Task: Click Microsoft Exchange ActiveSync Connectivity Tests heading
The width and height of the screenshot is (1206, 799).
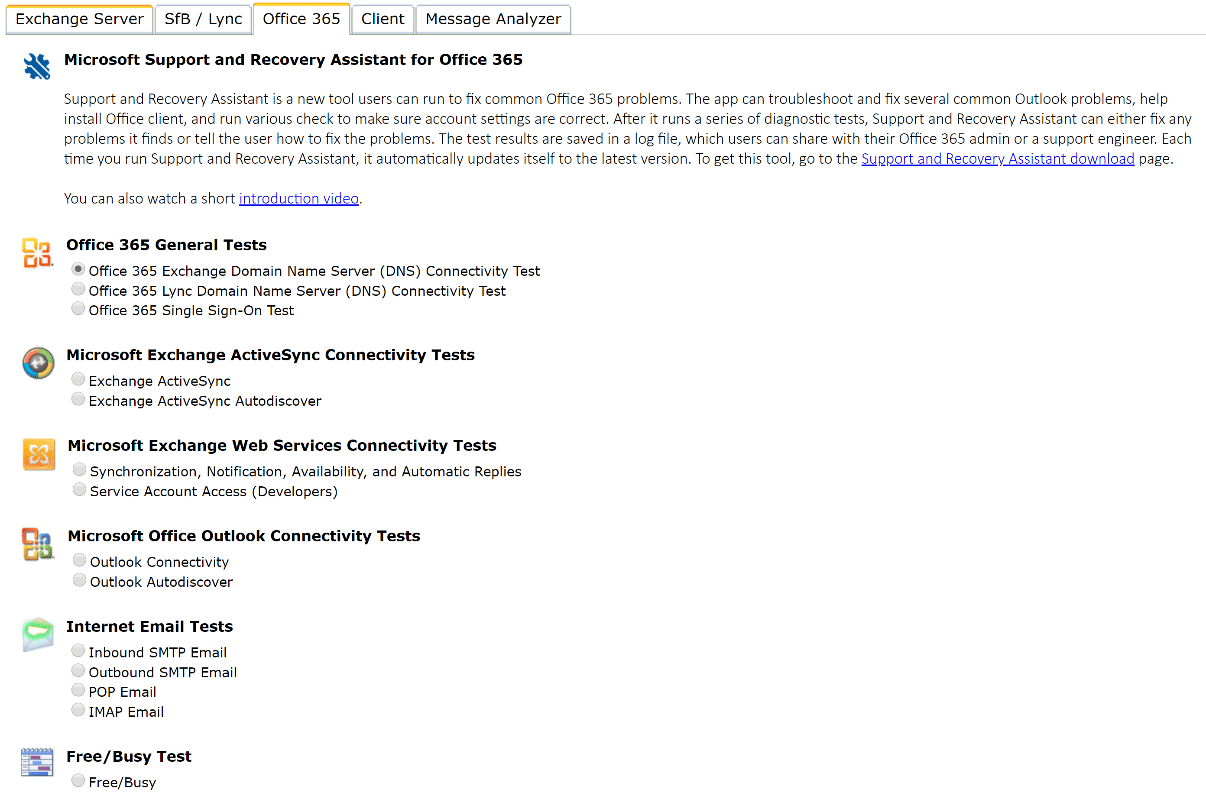Action: (x=270, y=355)
